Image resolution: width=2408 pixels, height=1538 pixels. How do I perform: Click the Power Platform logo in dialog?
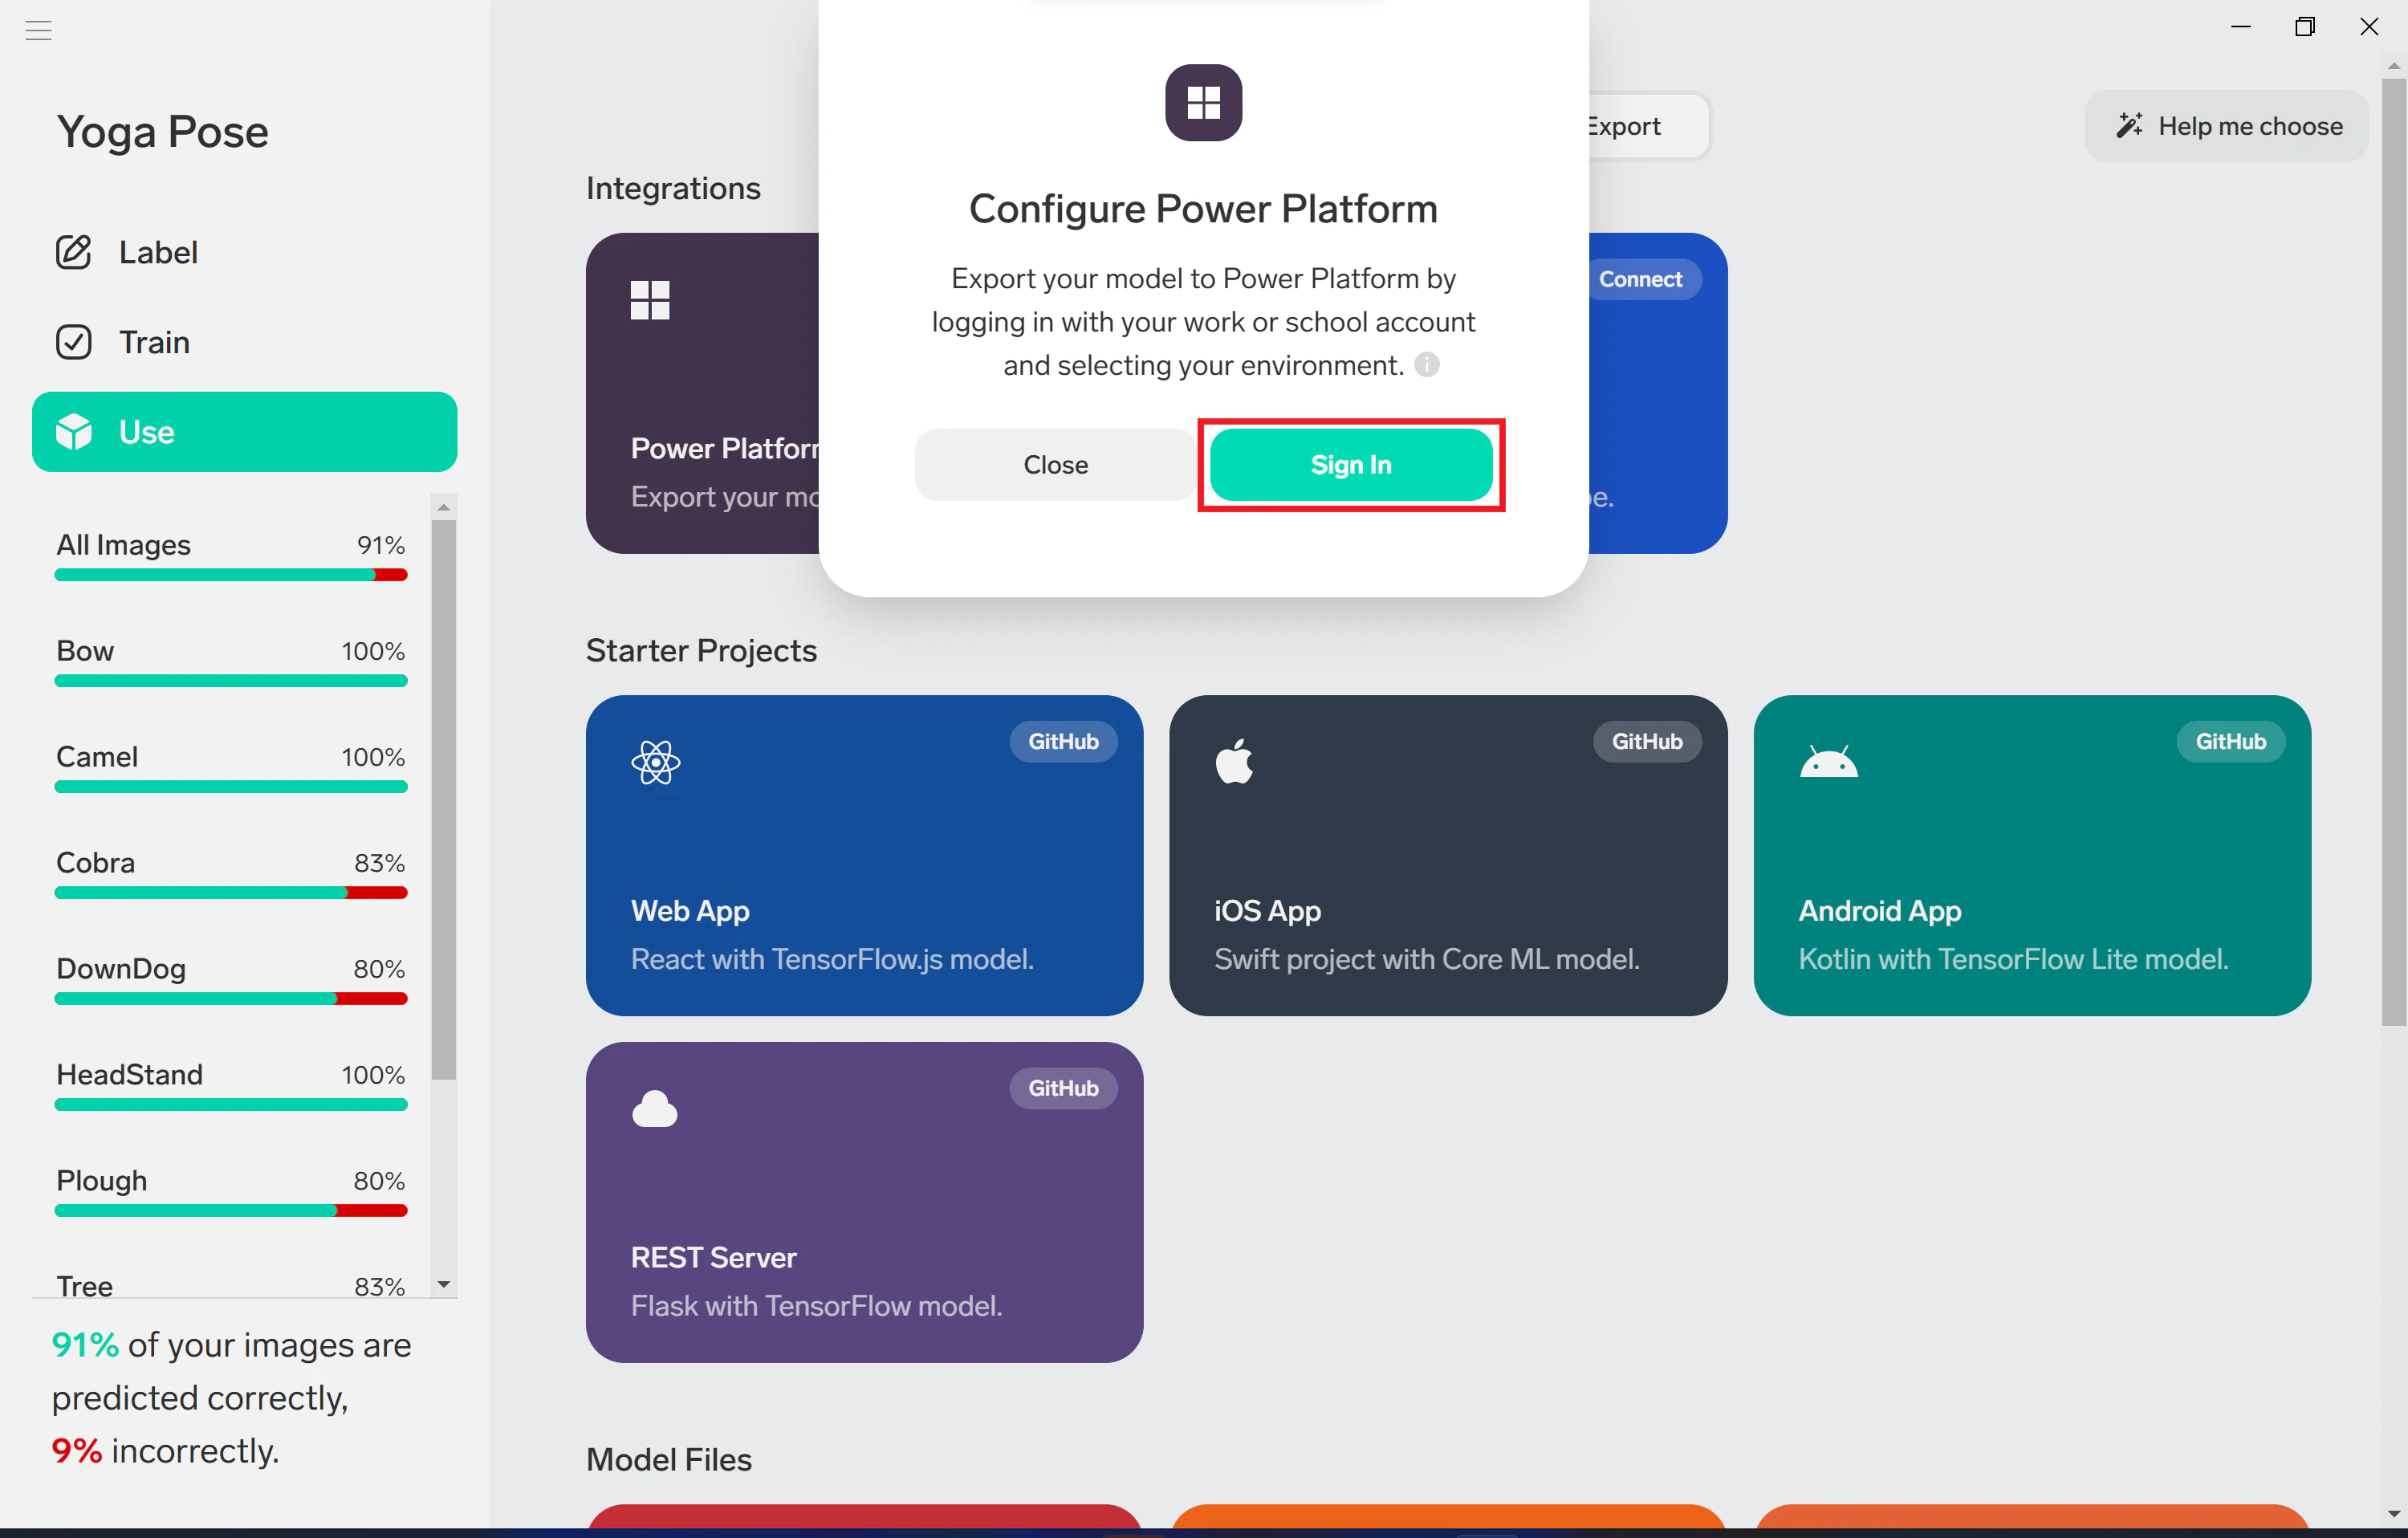pyautogui.click(x=1203, y=102)
